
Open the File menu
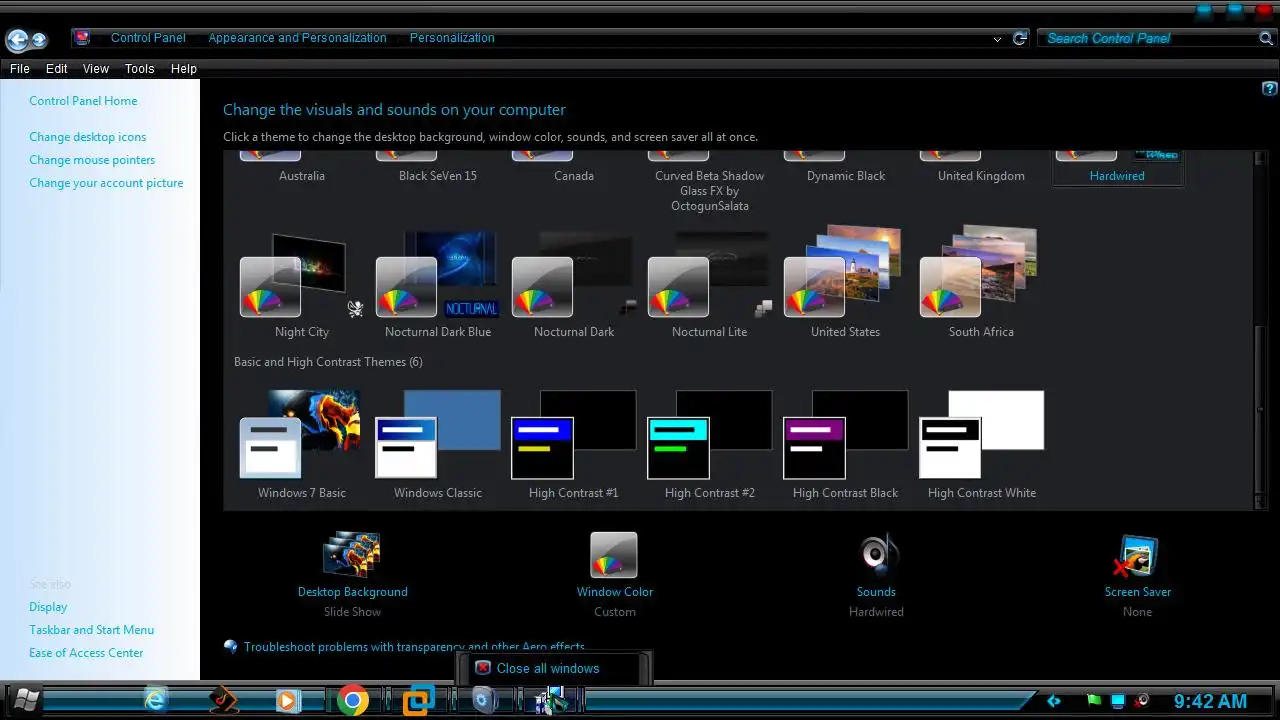click(20, 69)
